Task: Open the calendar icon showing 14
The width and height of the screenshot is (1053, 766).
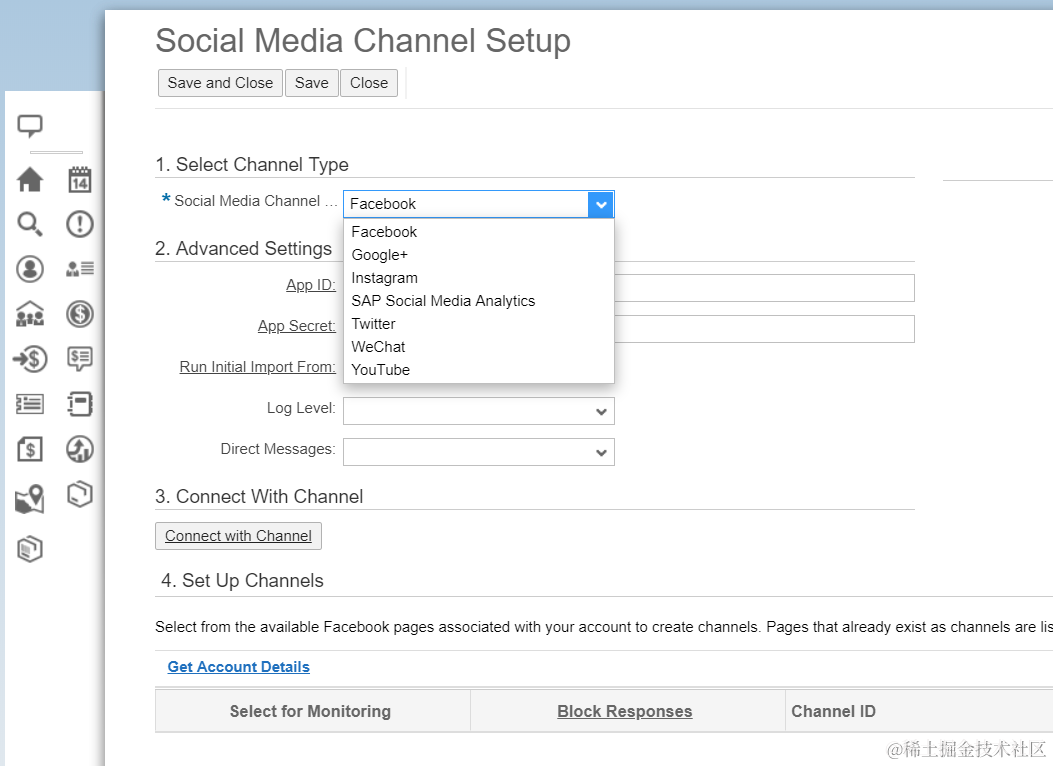Action: (x=80, y=180)
